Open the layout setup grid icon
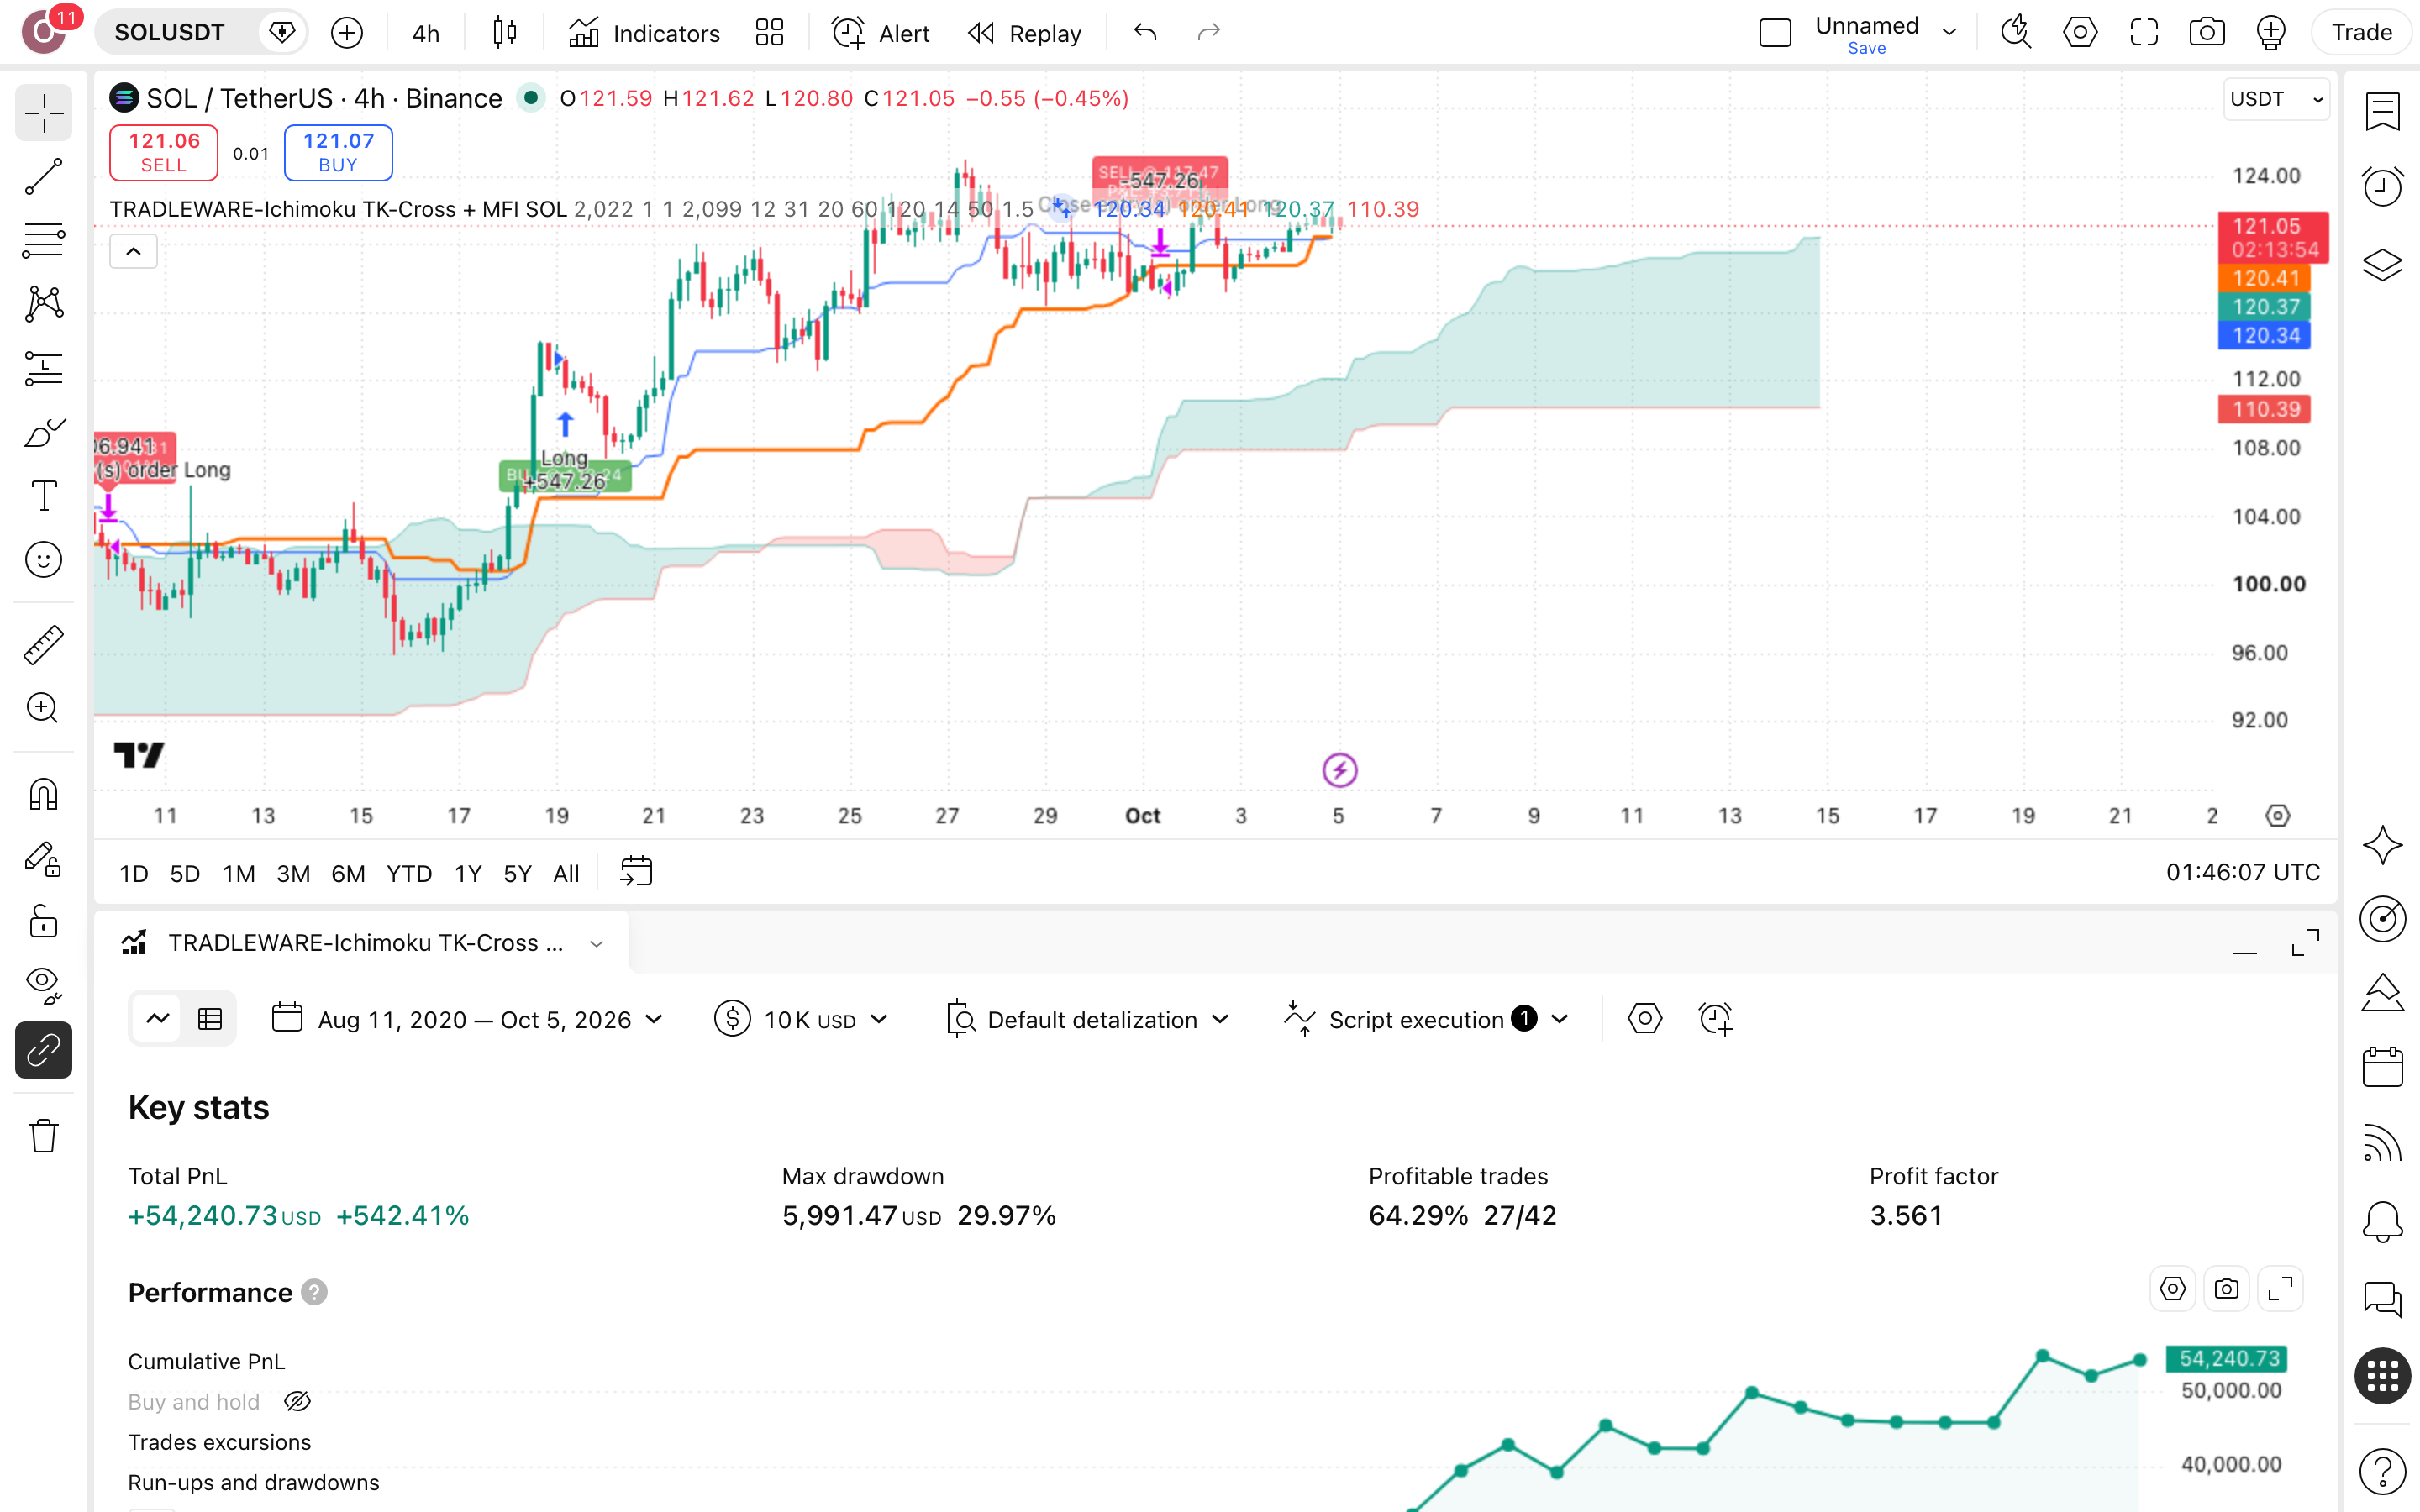2420x1512 pixels. pyautogui.click(x=769, y=33)
